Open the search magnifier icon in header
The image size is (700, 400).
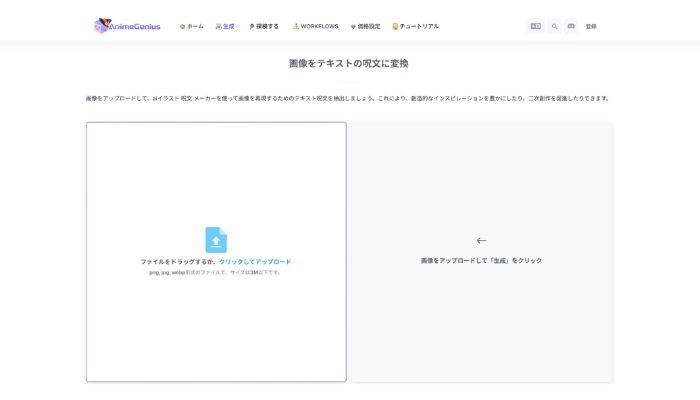click(554, 26)
